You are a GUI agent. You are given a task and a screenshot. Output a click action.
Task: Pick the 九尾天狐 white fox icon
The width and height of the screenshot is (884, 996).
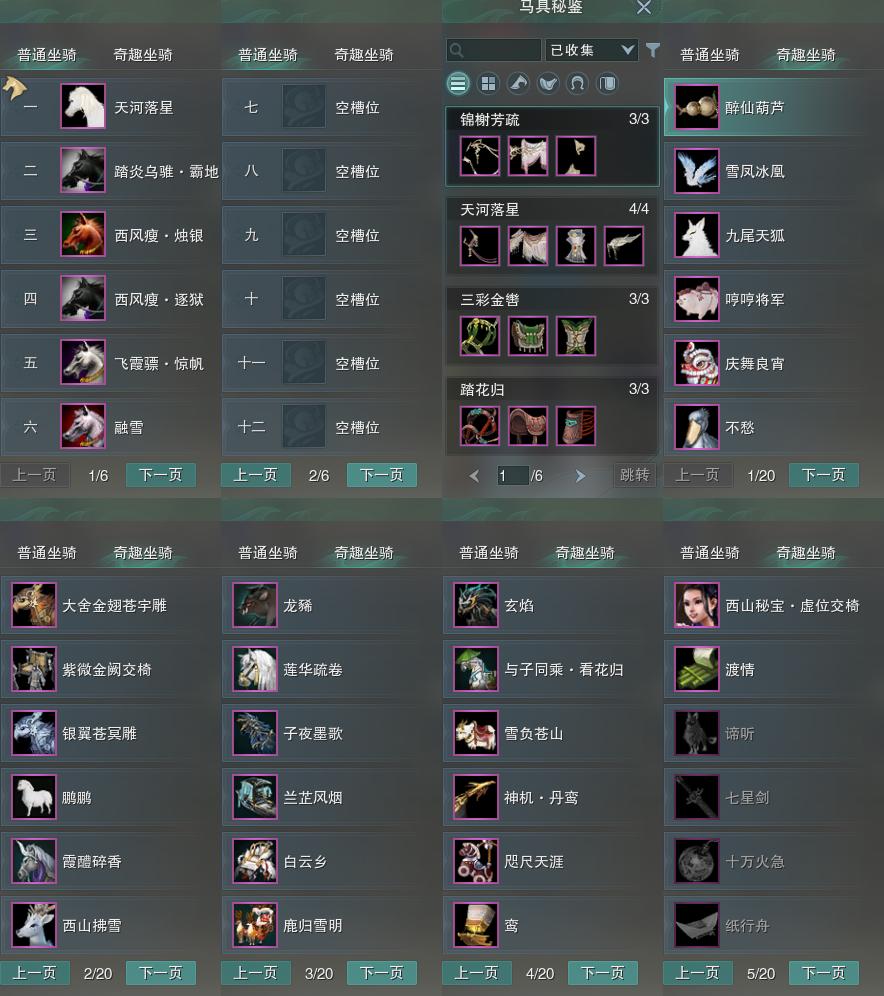(x=697, y=235)
